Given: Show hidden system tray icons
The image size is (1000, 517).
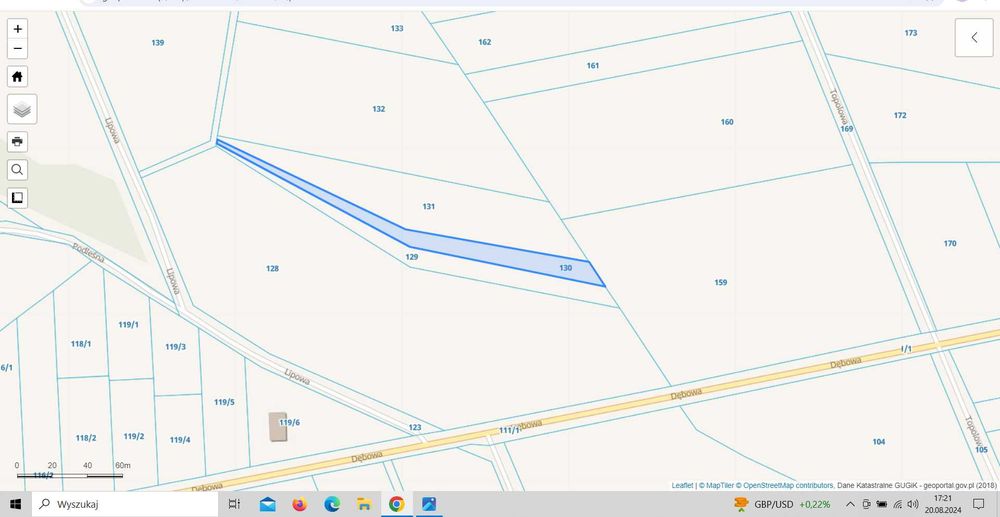Looking at the screenshot, I should (x=850, y=504).
